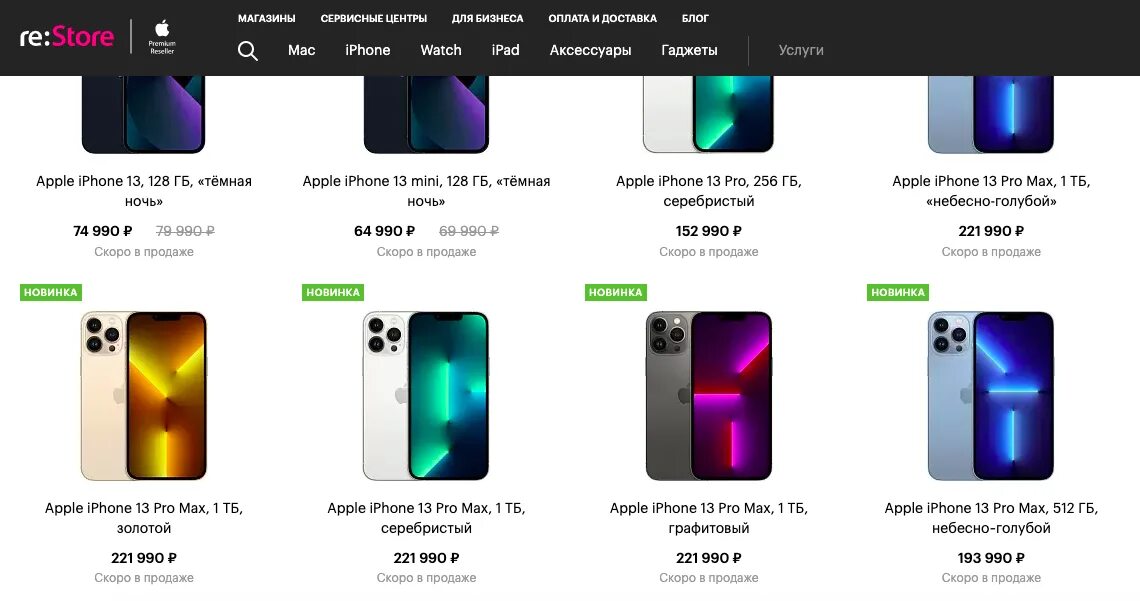Open the Mac menu section
Viewport: 1140px width, 601px height.
pos(301,50)
